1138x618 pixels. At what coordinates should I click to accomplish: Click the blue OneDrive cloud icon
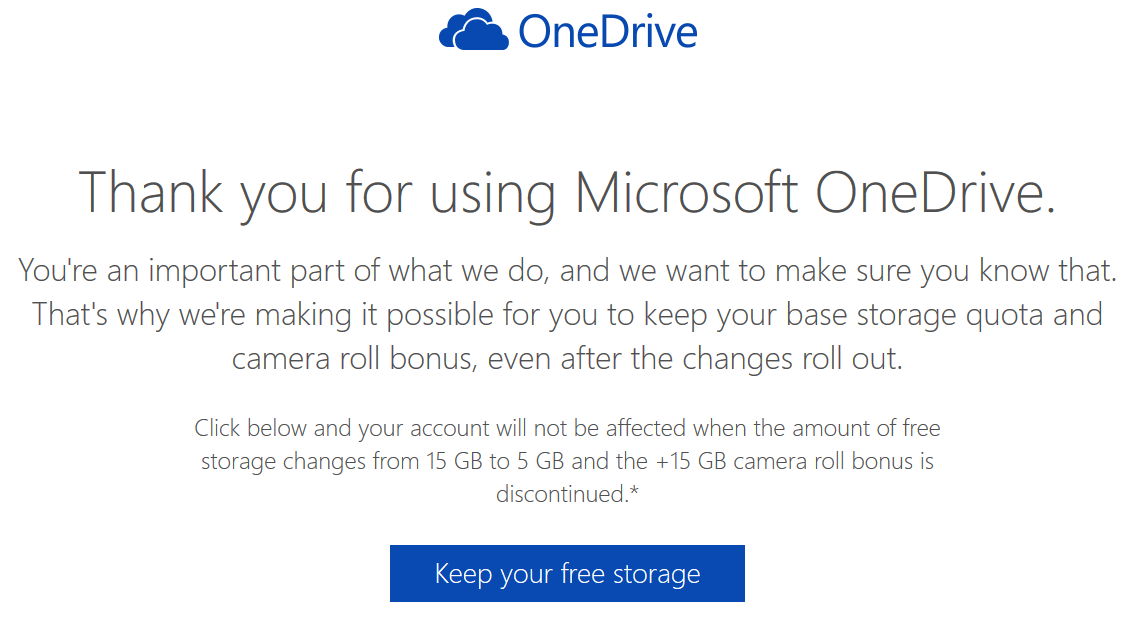coord(473,30)
